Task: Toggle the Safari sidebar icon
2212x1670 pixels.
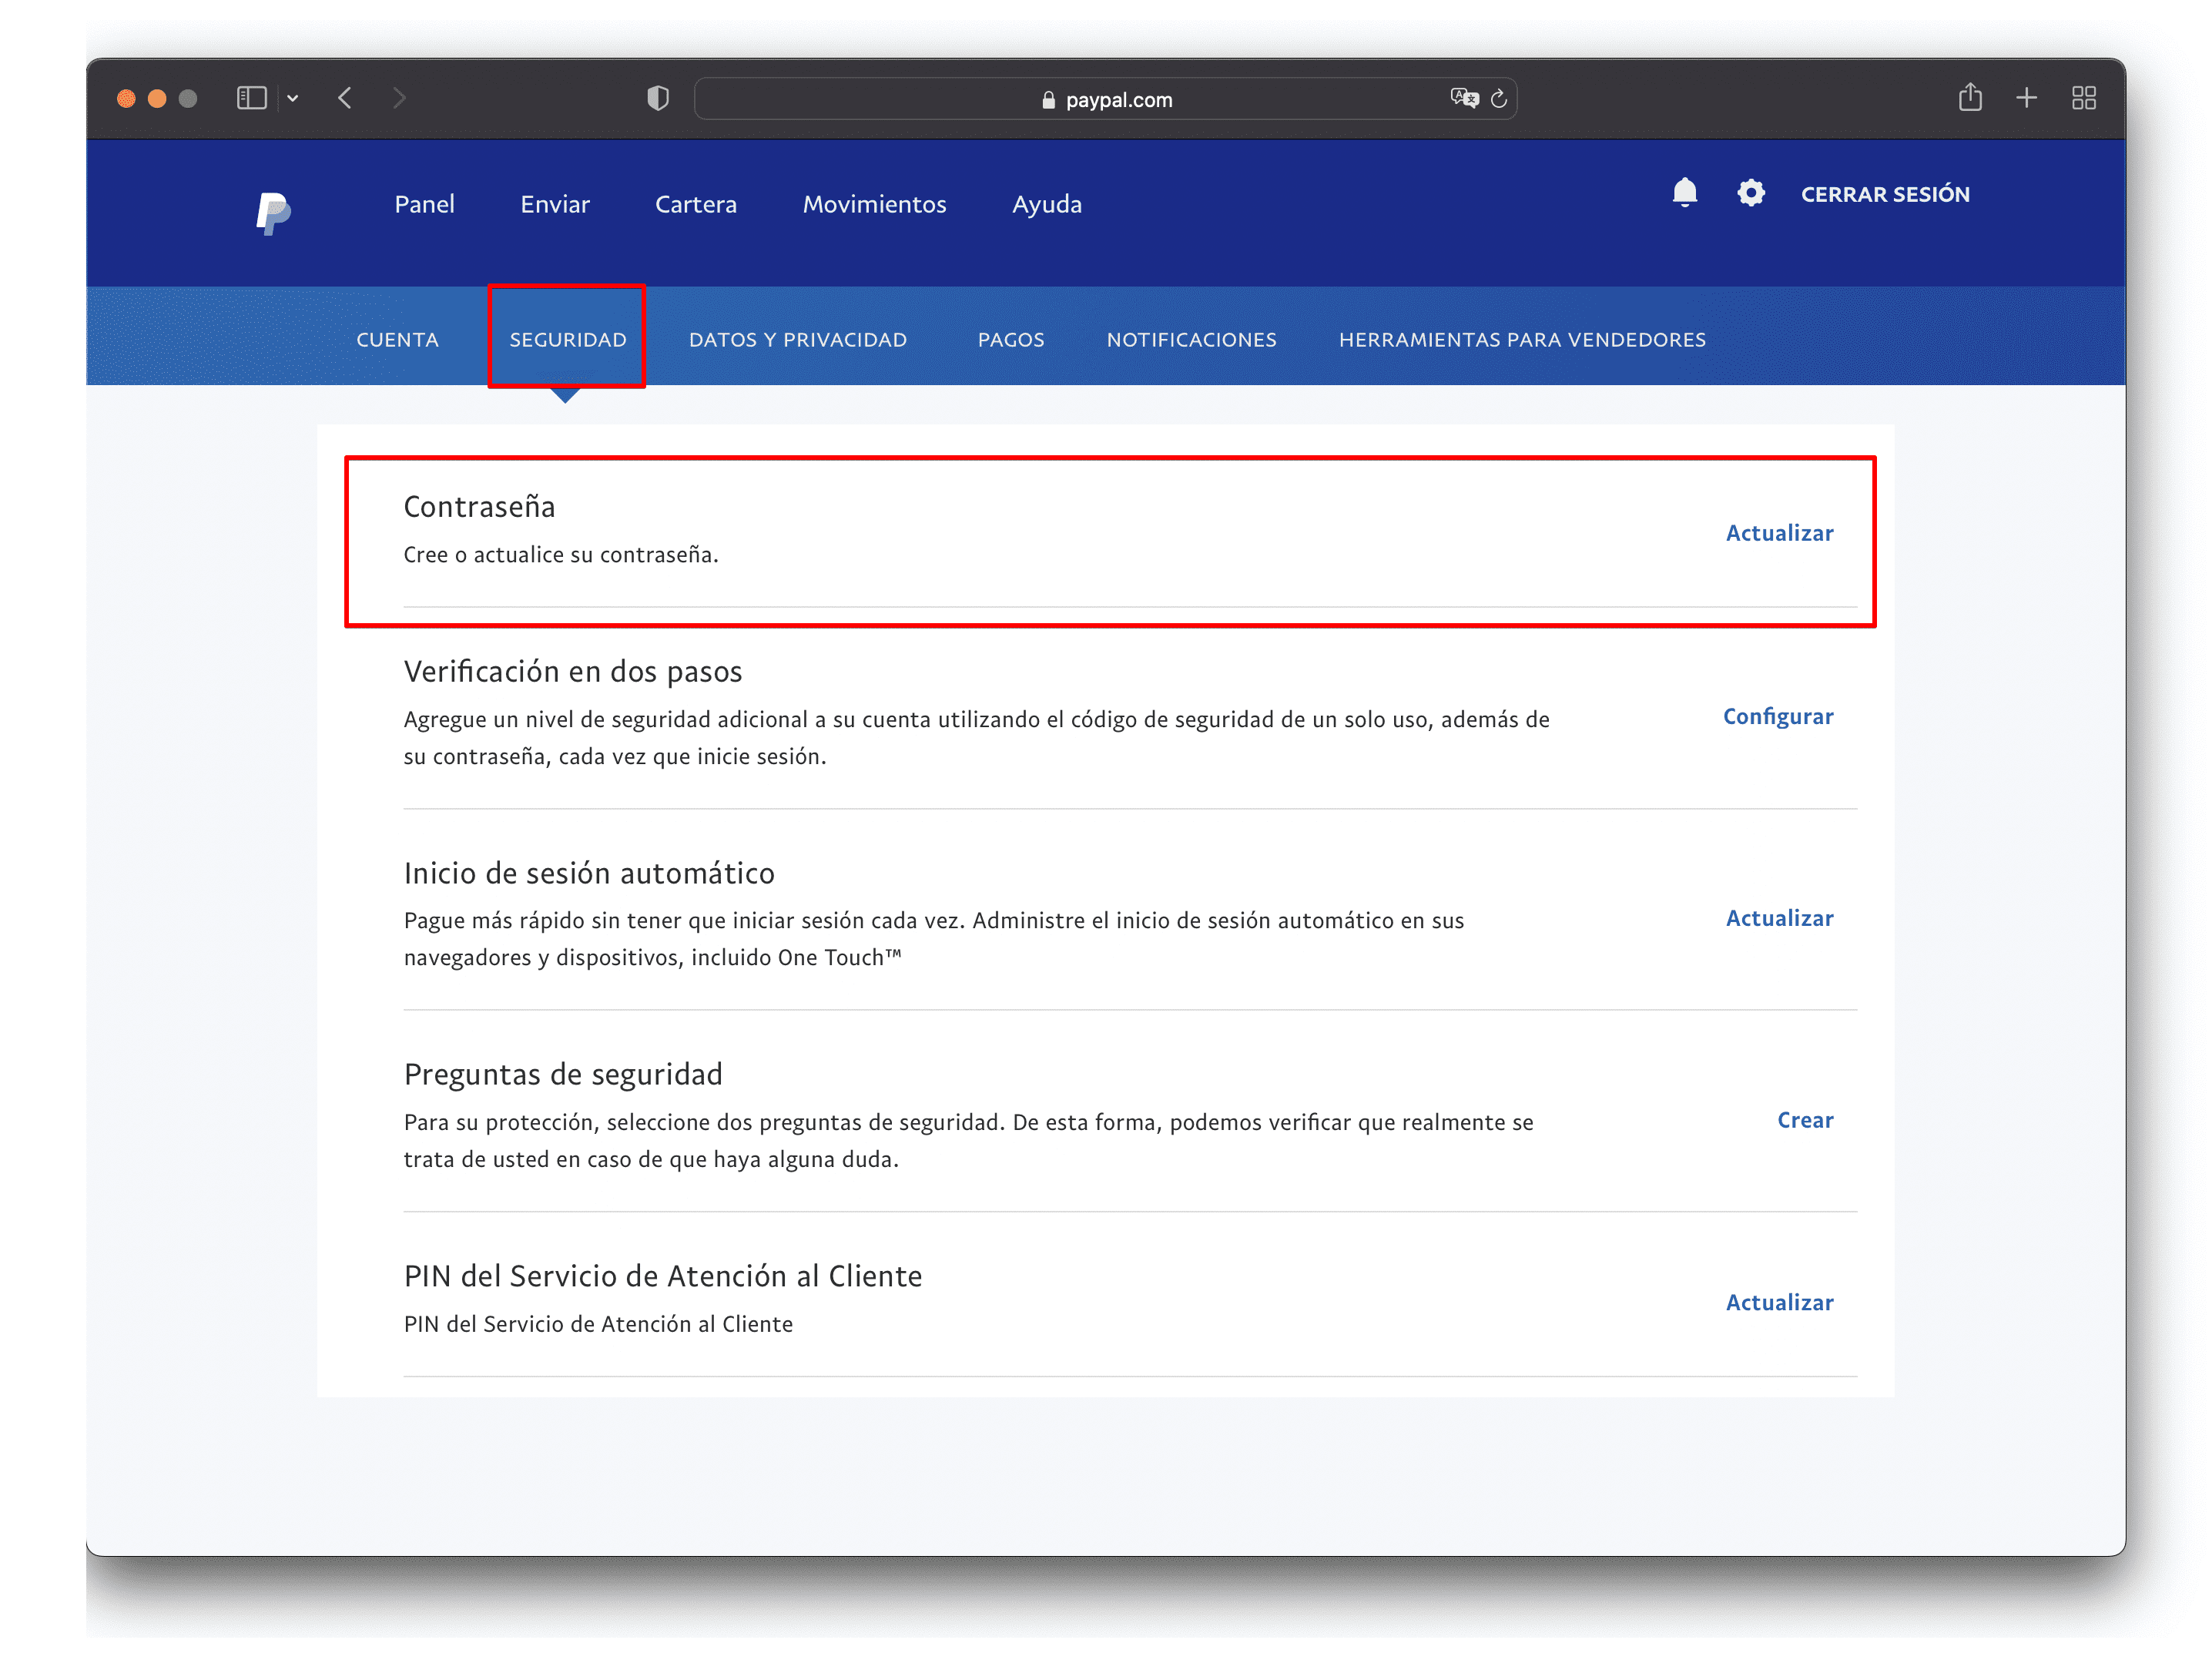Action: tap(251, 98)
